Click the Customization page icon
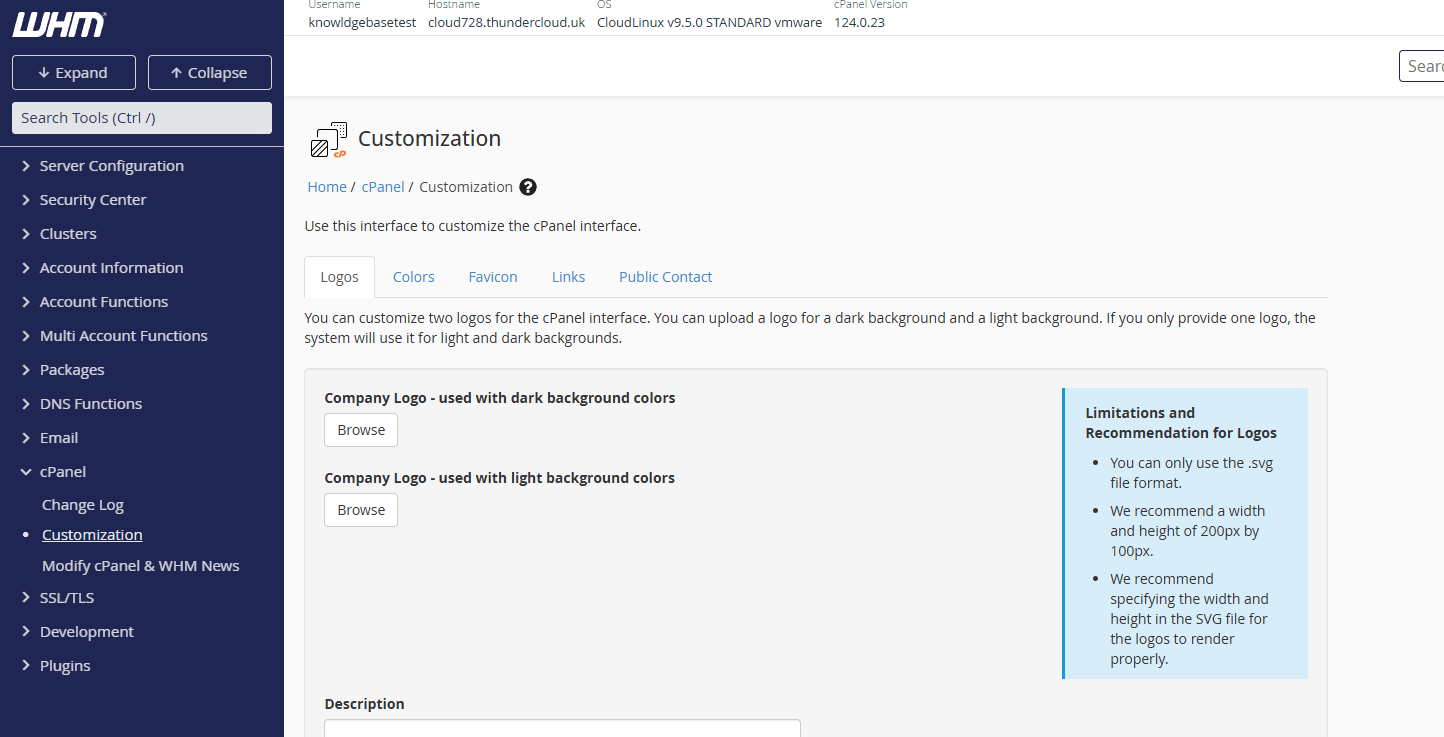Viewport: 1444px width, 737px height. click(328, 140)
